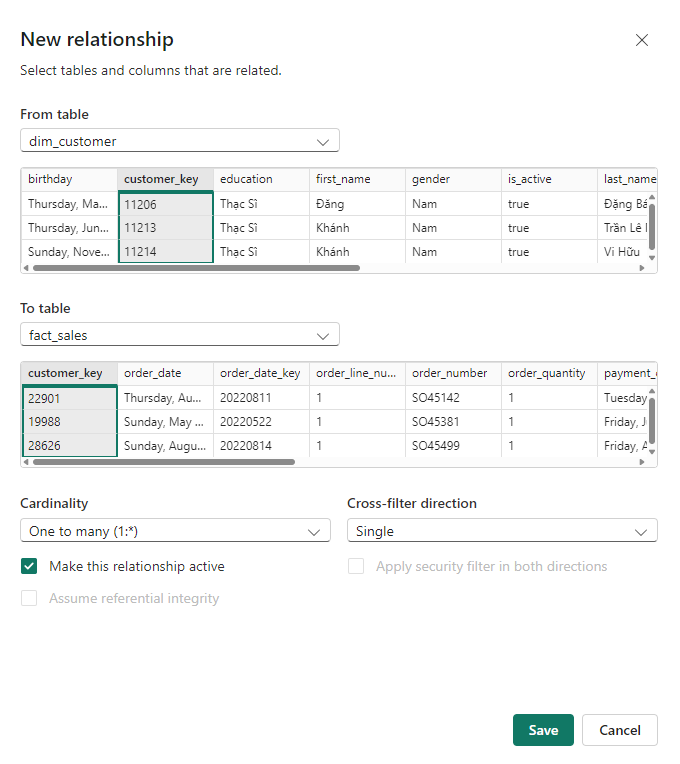
Task: Select order_line_nu... column header
Action: click(x=357, y=373)
